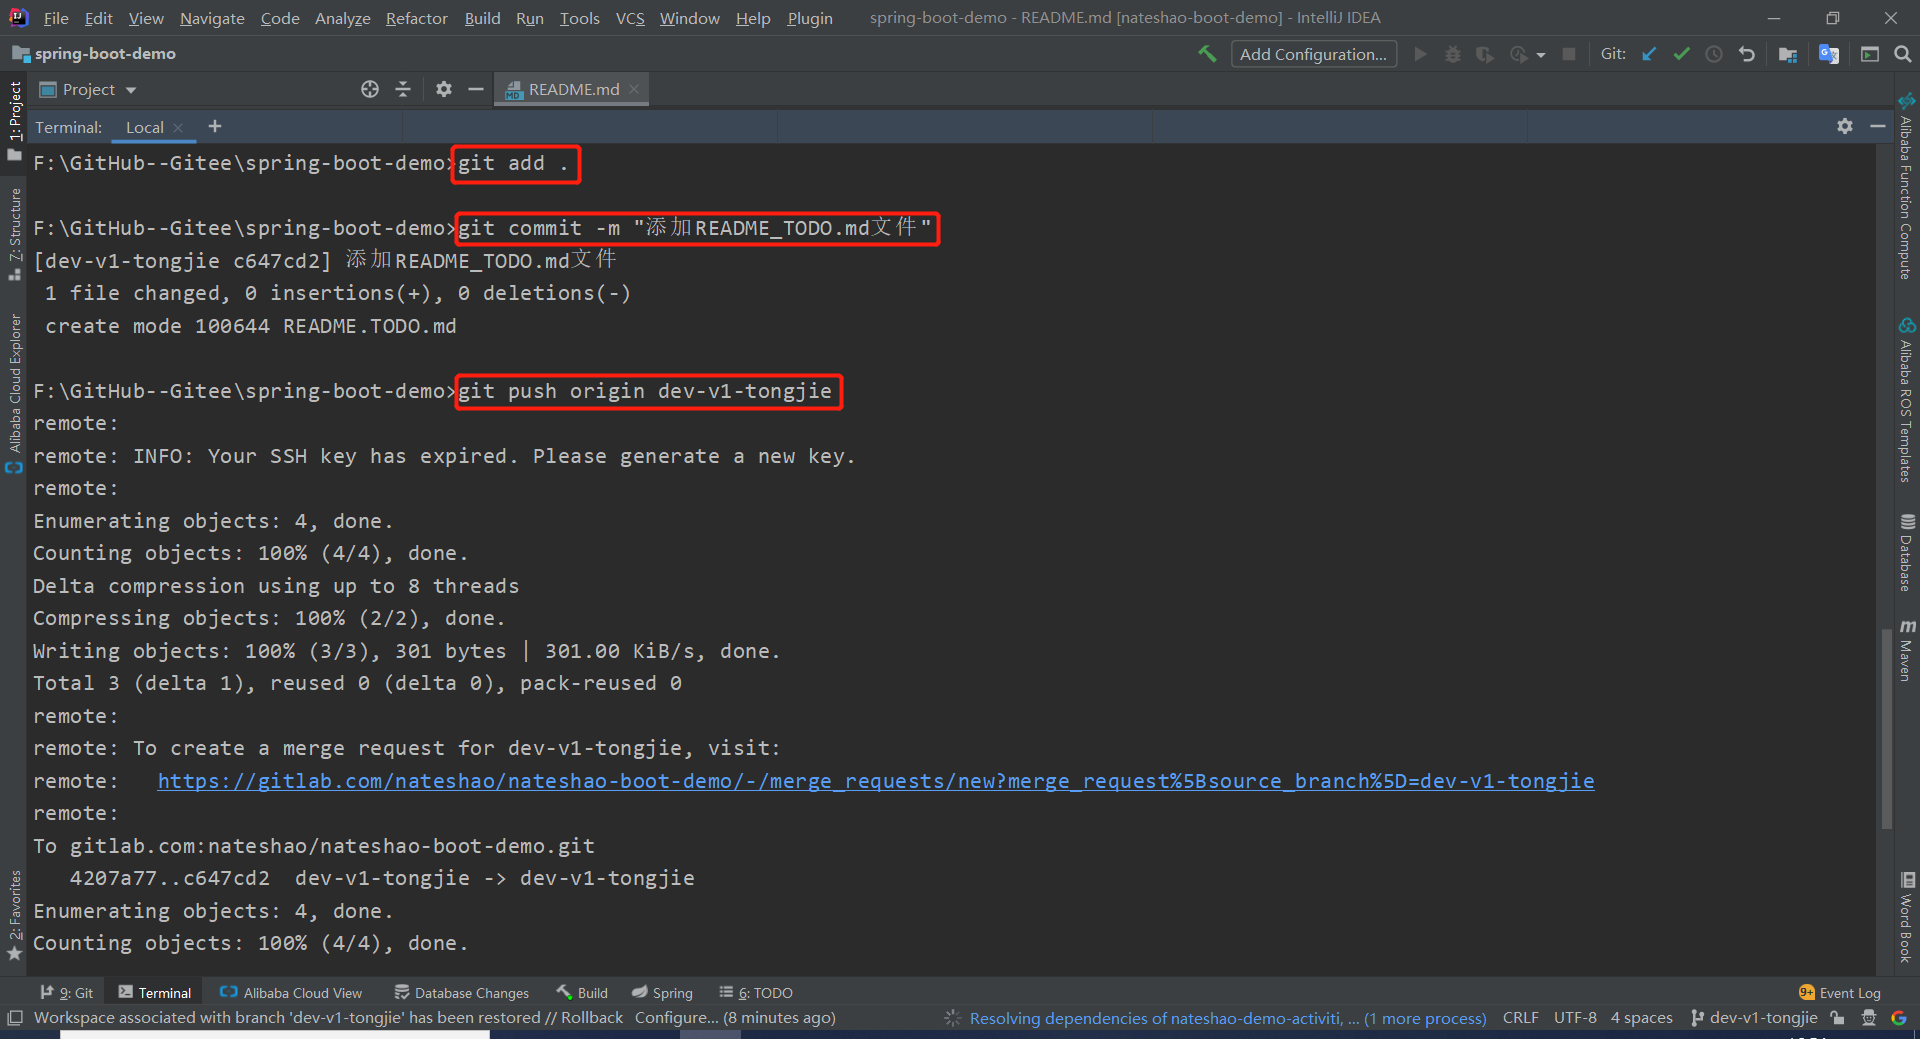Screen dimensions: 1920x1039
Task: Expand the profiler run dropdown arrow
Action: (x=1541, y=55)
